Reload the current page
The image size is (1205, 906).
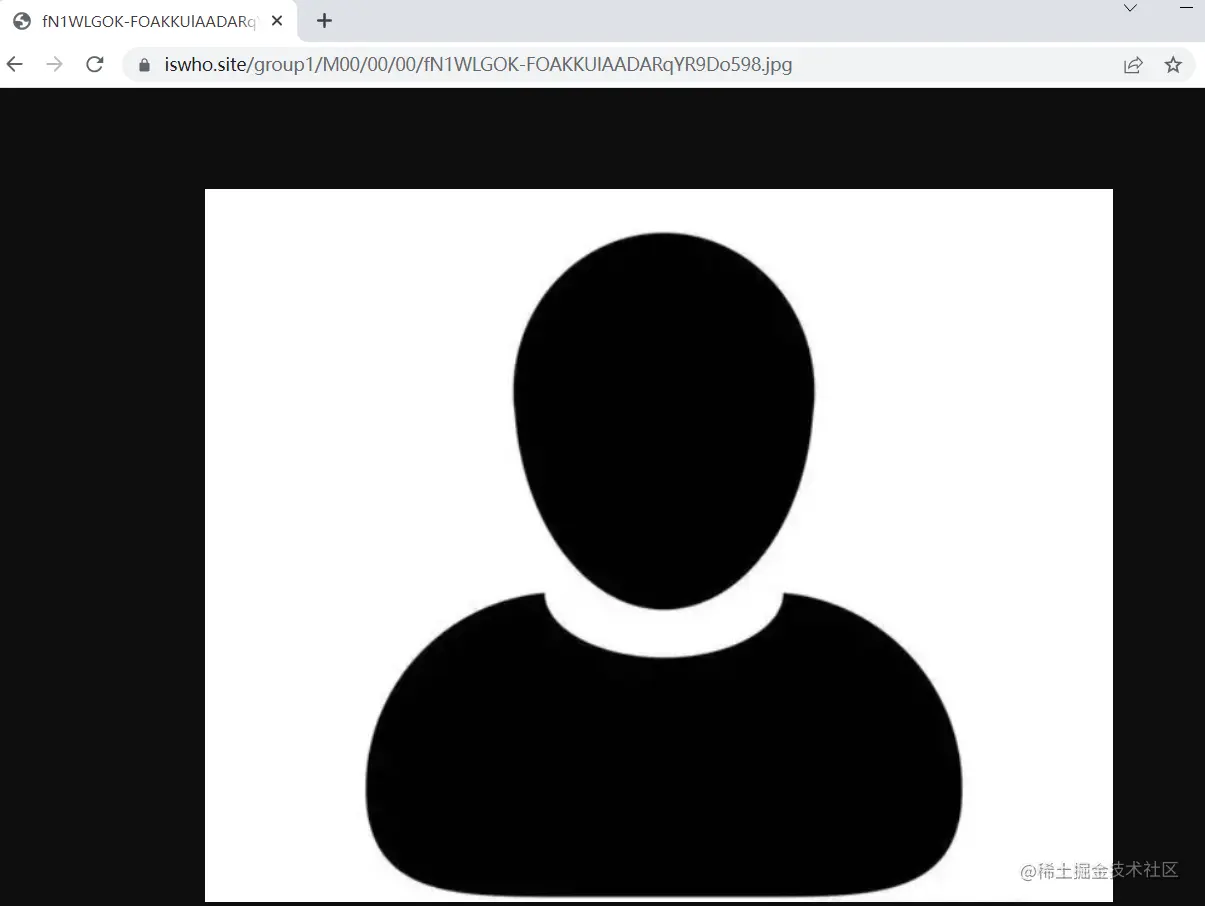(x=94, y=64)
